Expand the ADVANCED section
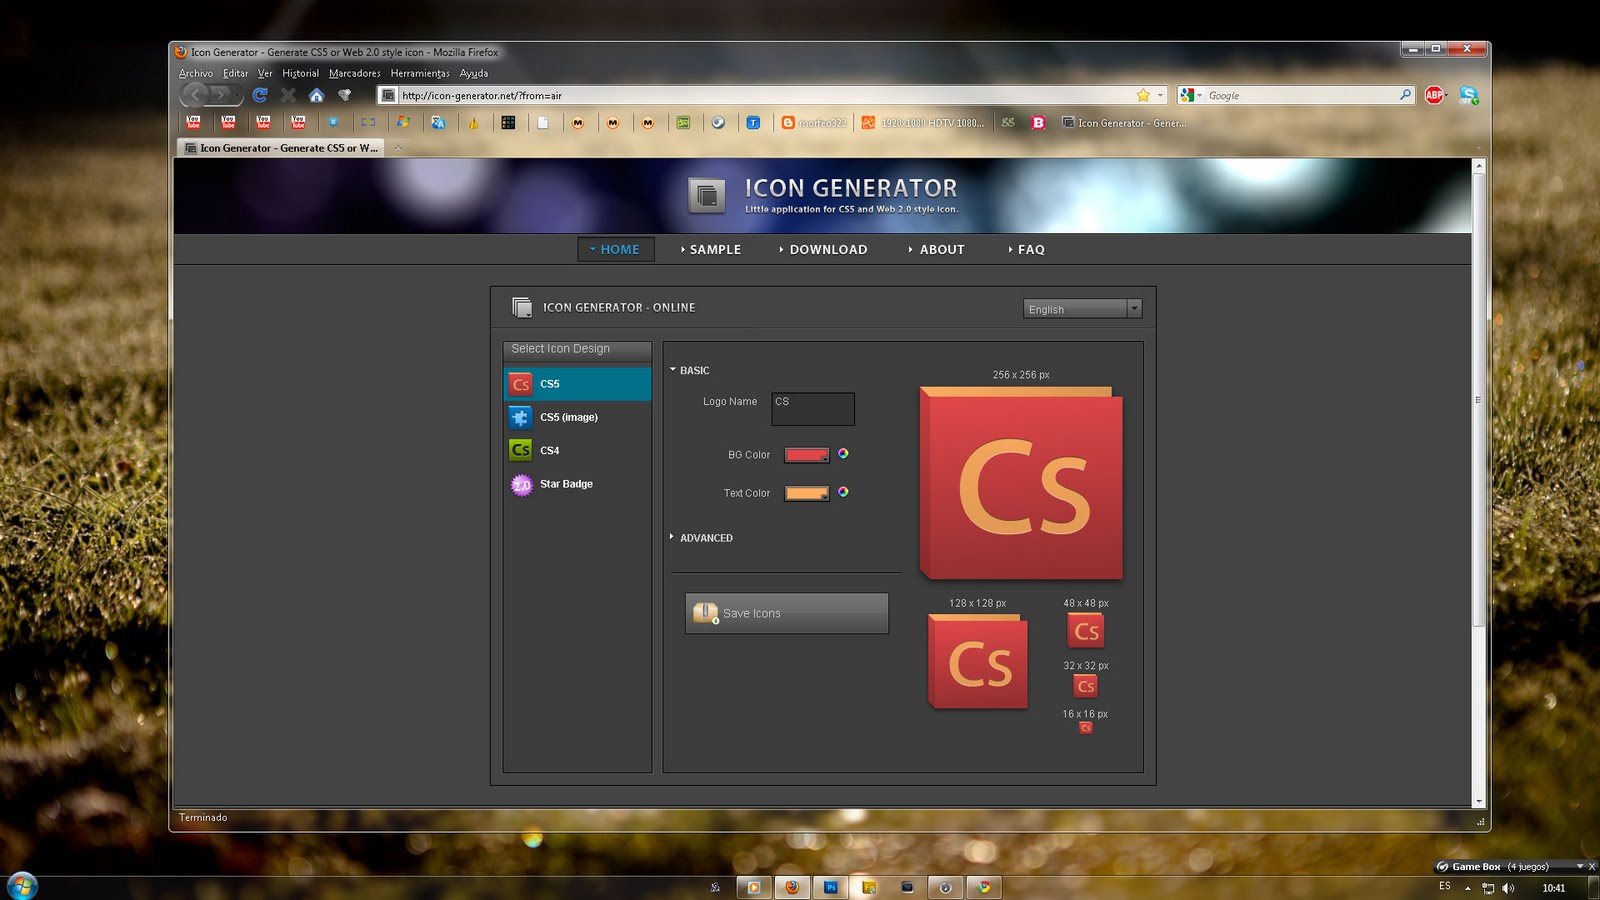 [700, 538]
